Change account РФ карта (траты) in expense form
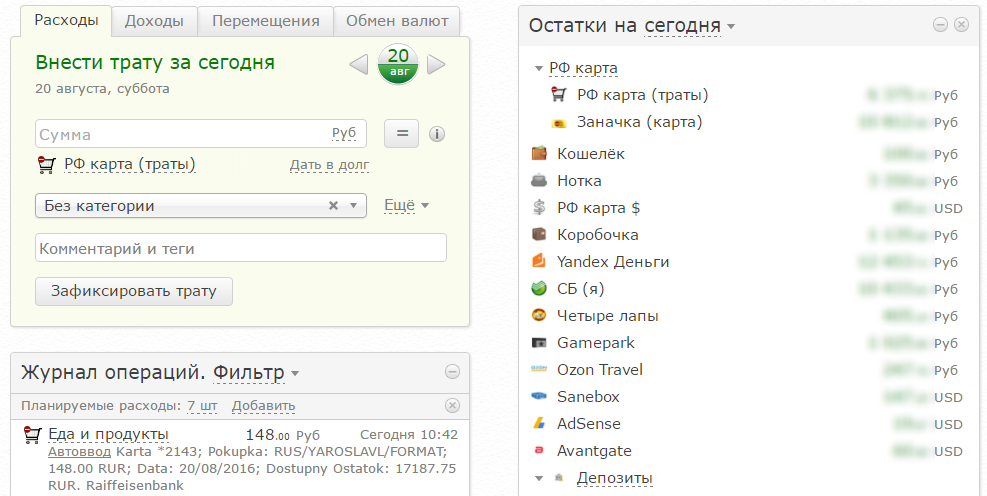The width and height of the screenshot is (987, 496). (x=130, y=165)
